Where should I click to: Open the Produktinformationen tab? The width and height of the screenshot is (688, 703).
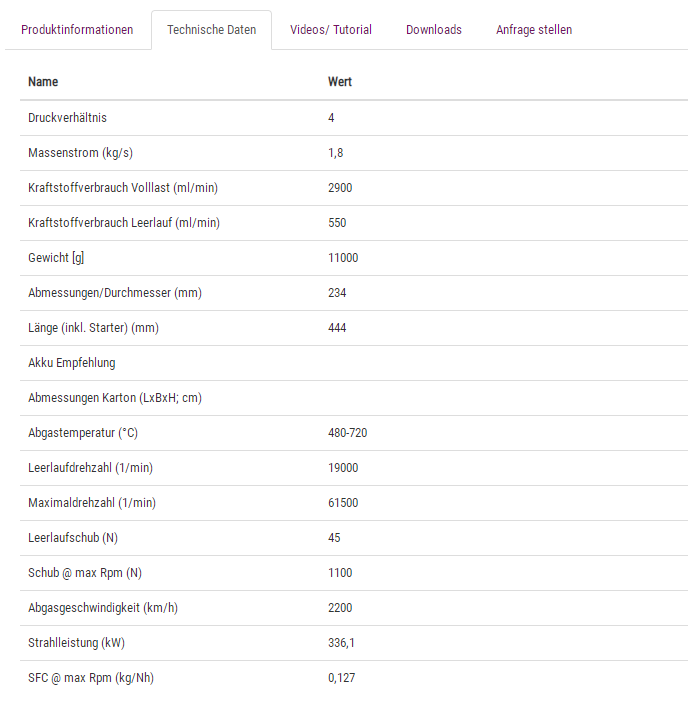click(77, 30)
